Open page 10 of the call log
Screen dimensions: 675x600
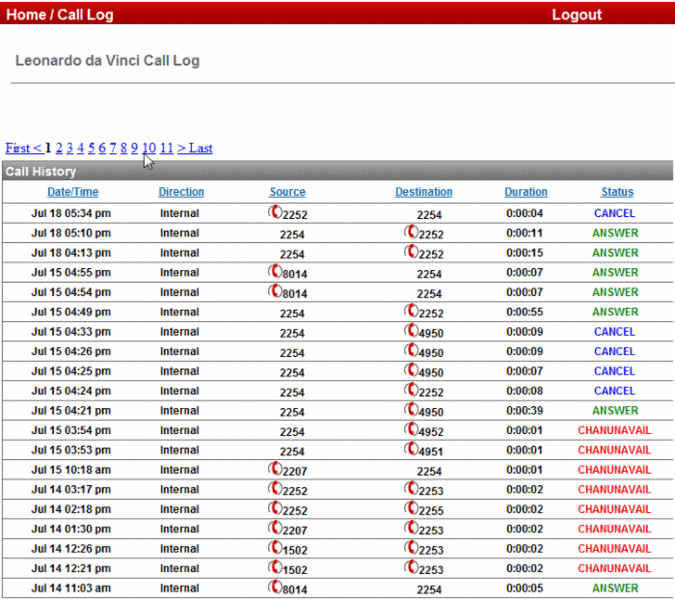148,148
